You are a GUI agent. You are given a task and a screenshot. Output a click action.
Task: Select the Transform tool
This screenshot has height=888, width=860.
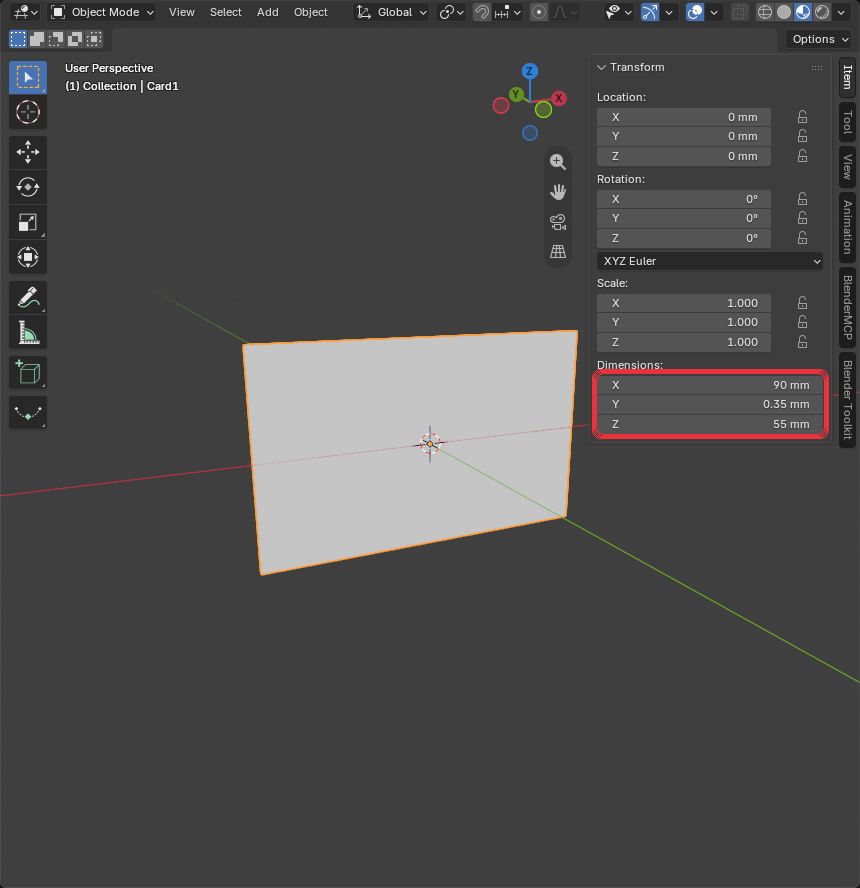(x=28, y=257)
